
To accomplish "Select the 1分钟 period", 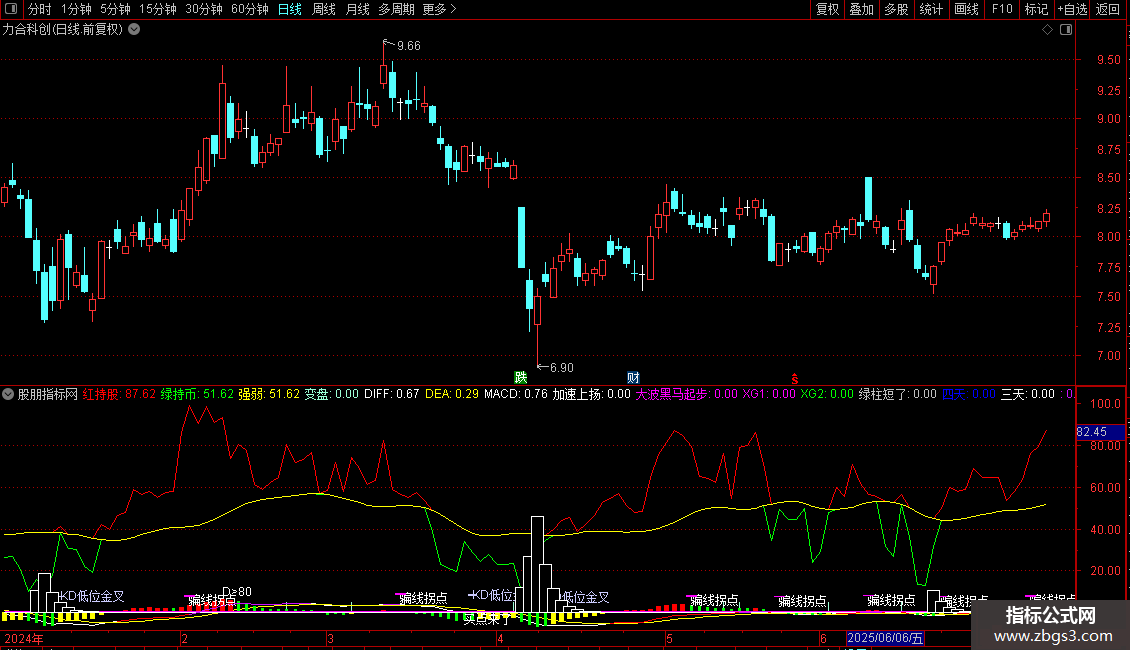I will pyautogui.click(x=76, y=9).
